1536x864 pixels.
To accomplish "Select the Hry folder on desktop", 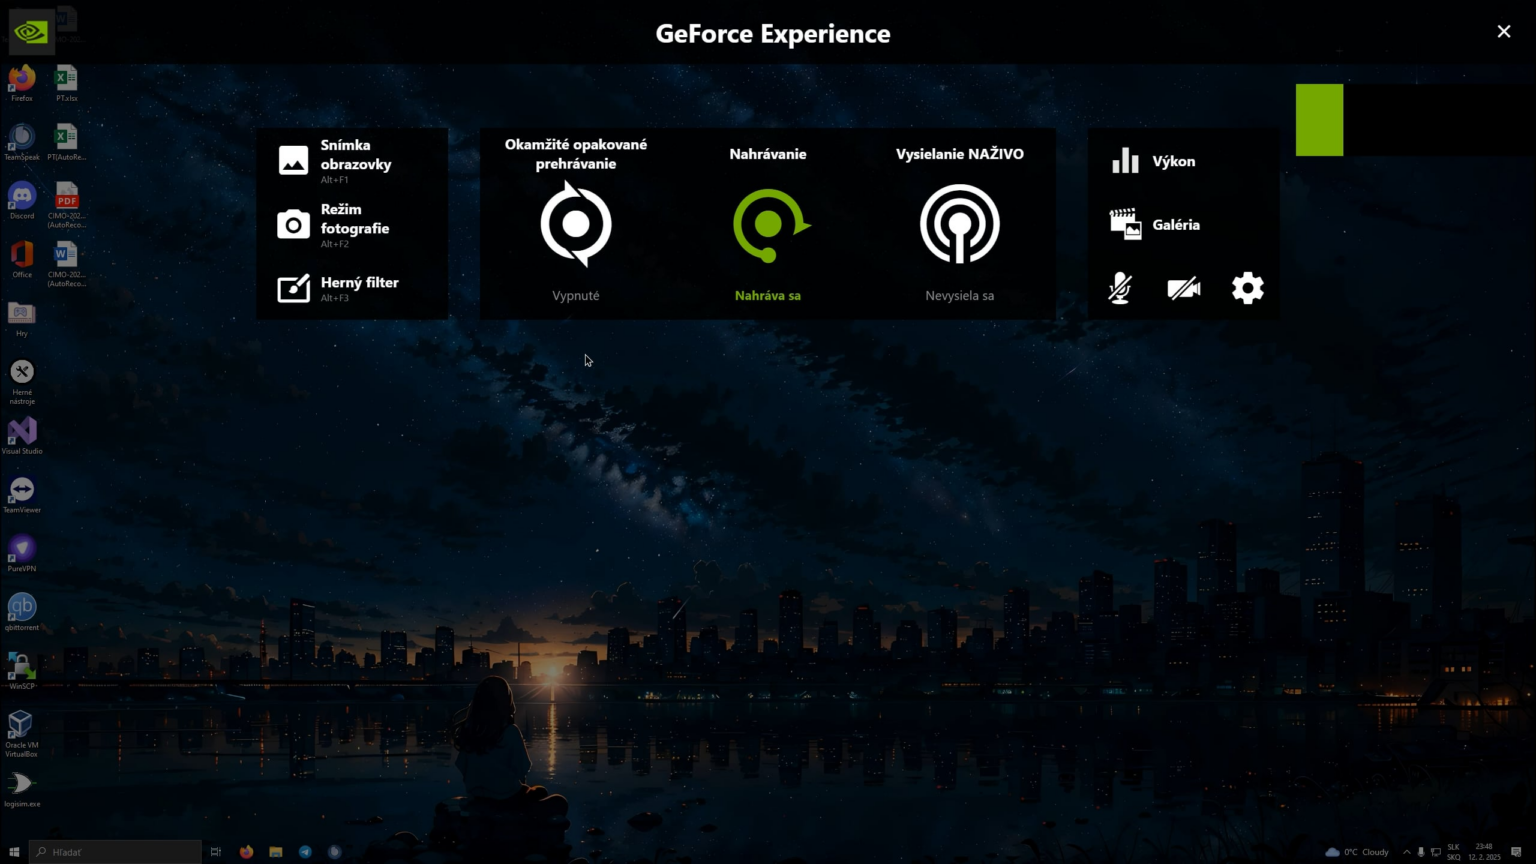I will coord(22,319).
